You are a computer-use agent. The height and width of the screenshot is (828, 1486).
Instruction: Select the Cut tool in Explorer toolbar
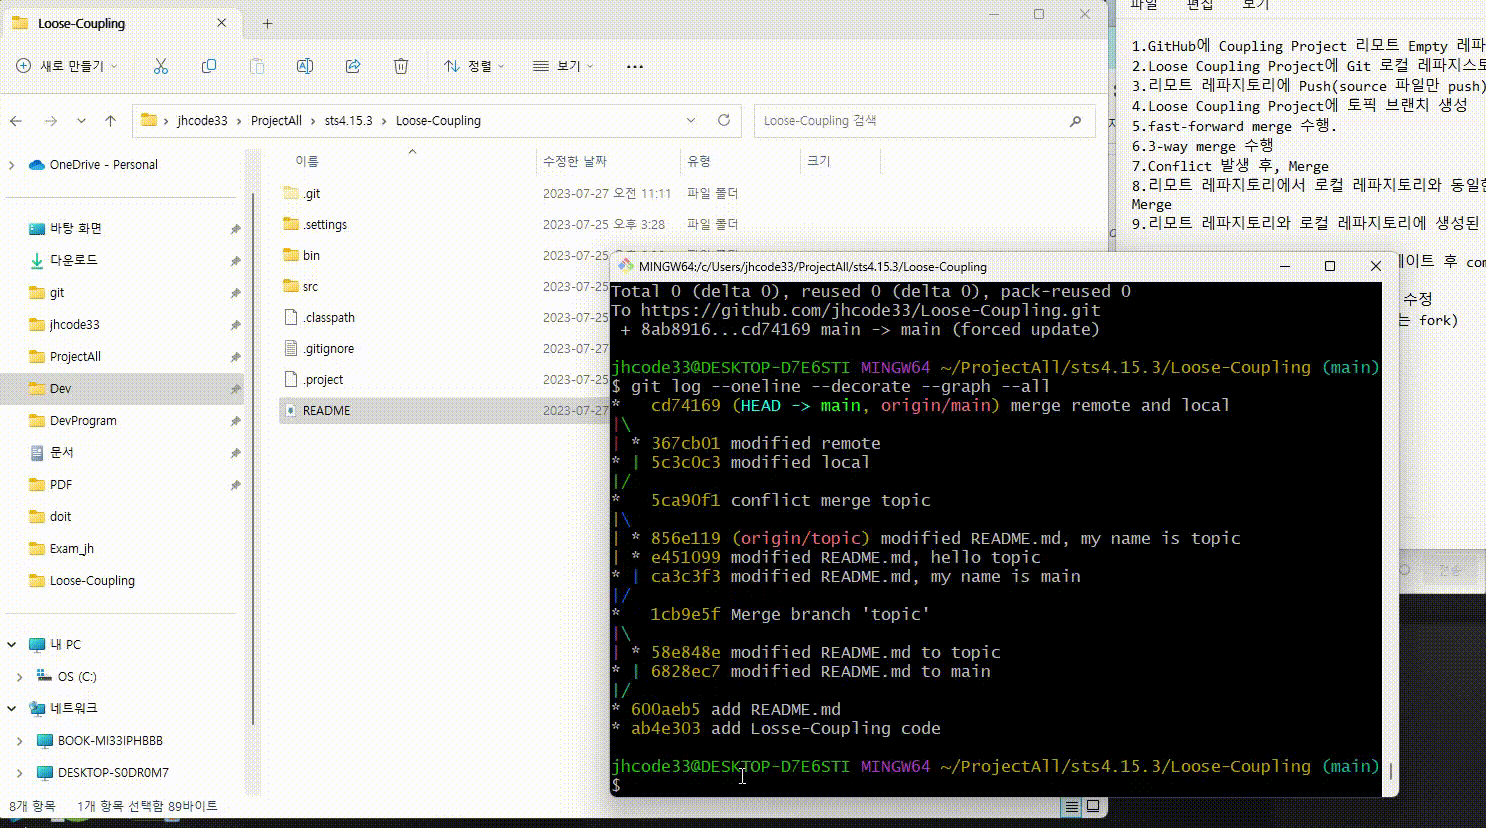[161, 65]
